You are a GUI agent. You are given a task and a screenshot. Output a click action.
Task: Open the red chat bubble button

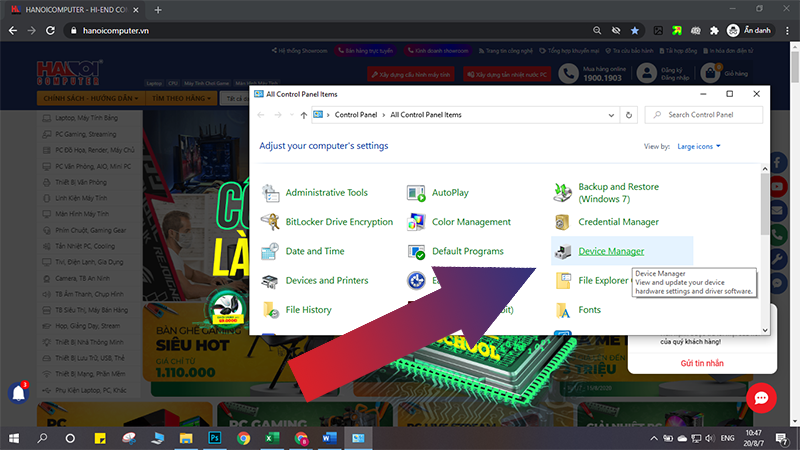pyautogui.click(x=761, y=398)
